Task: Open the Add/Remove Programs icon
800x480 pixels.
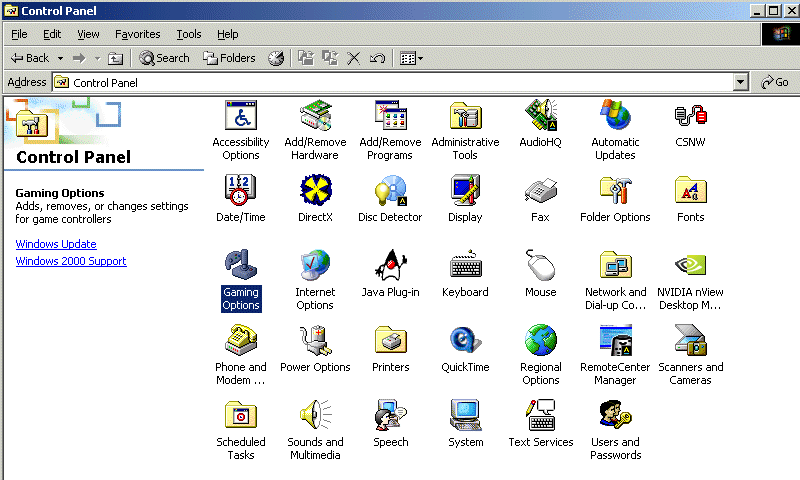Action: (390, 118)
